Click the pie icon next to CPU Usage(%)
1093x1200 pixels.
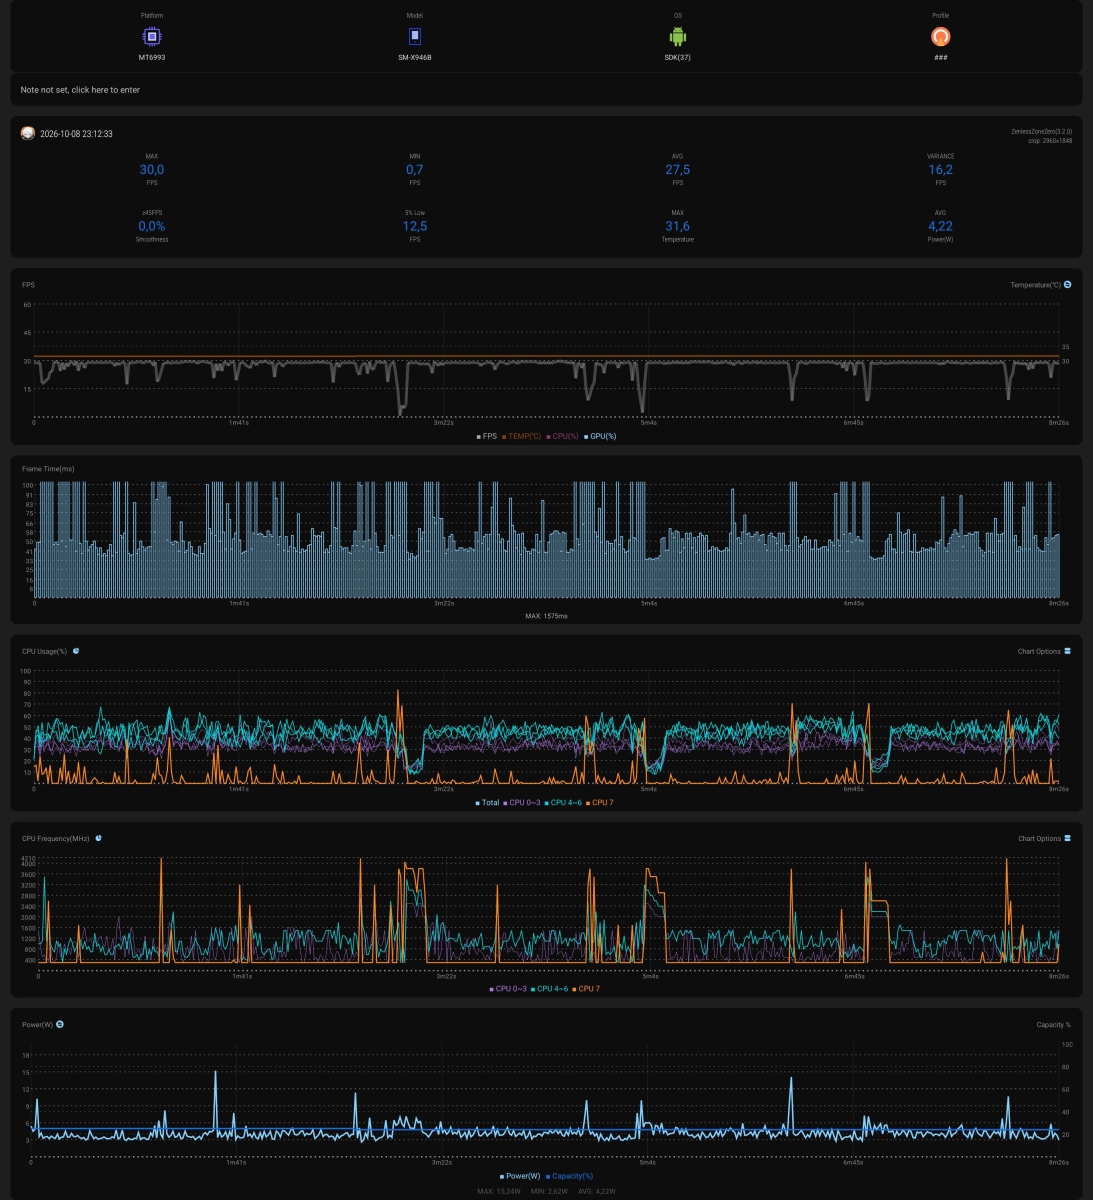[76, 651]
